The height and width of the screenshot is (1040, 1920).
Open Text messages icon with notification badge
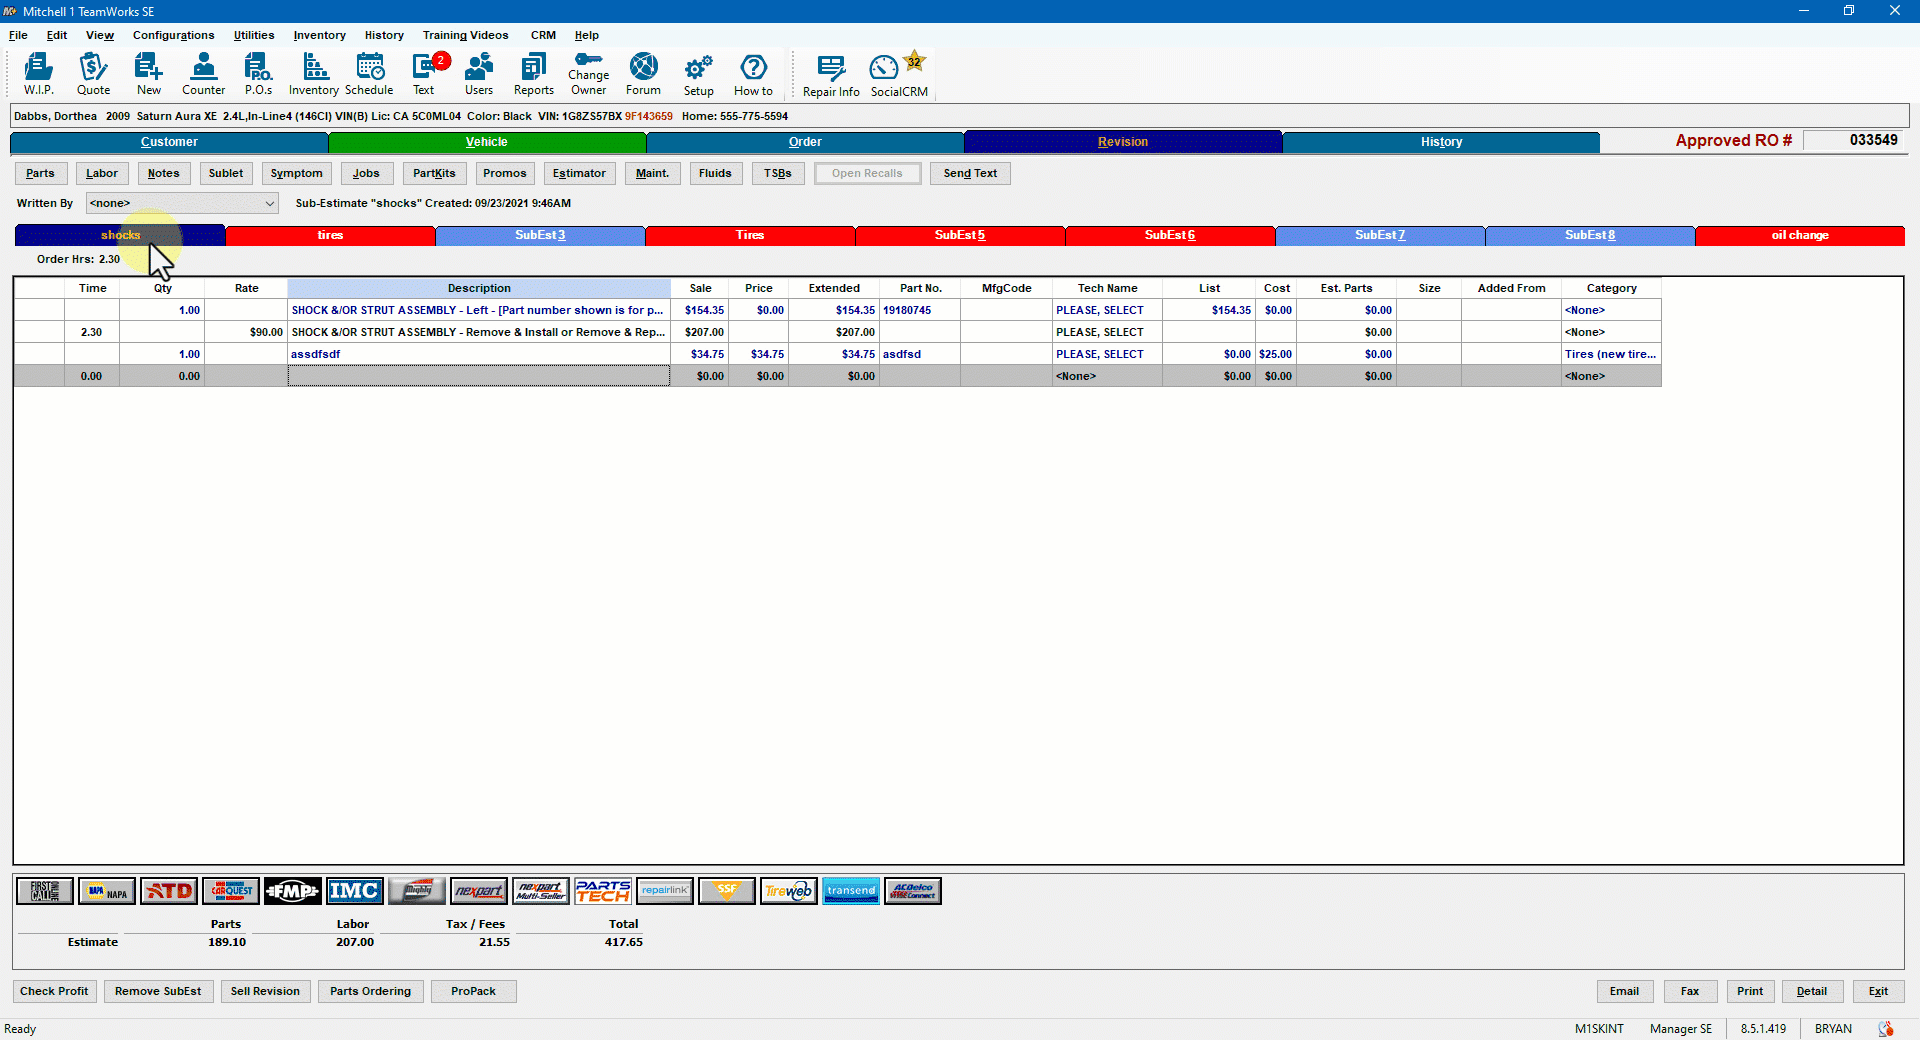click(425, 74)
